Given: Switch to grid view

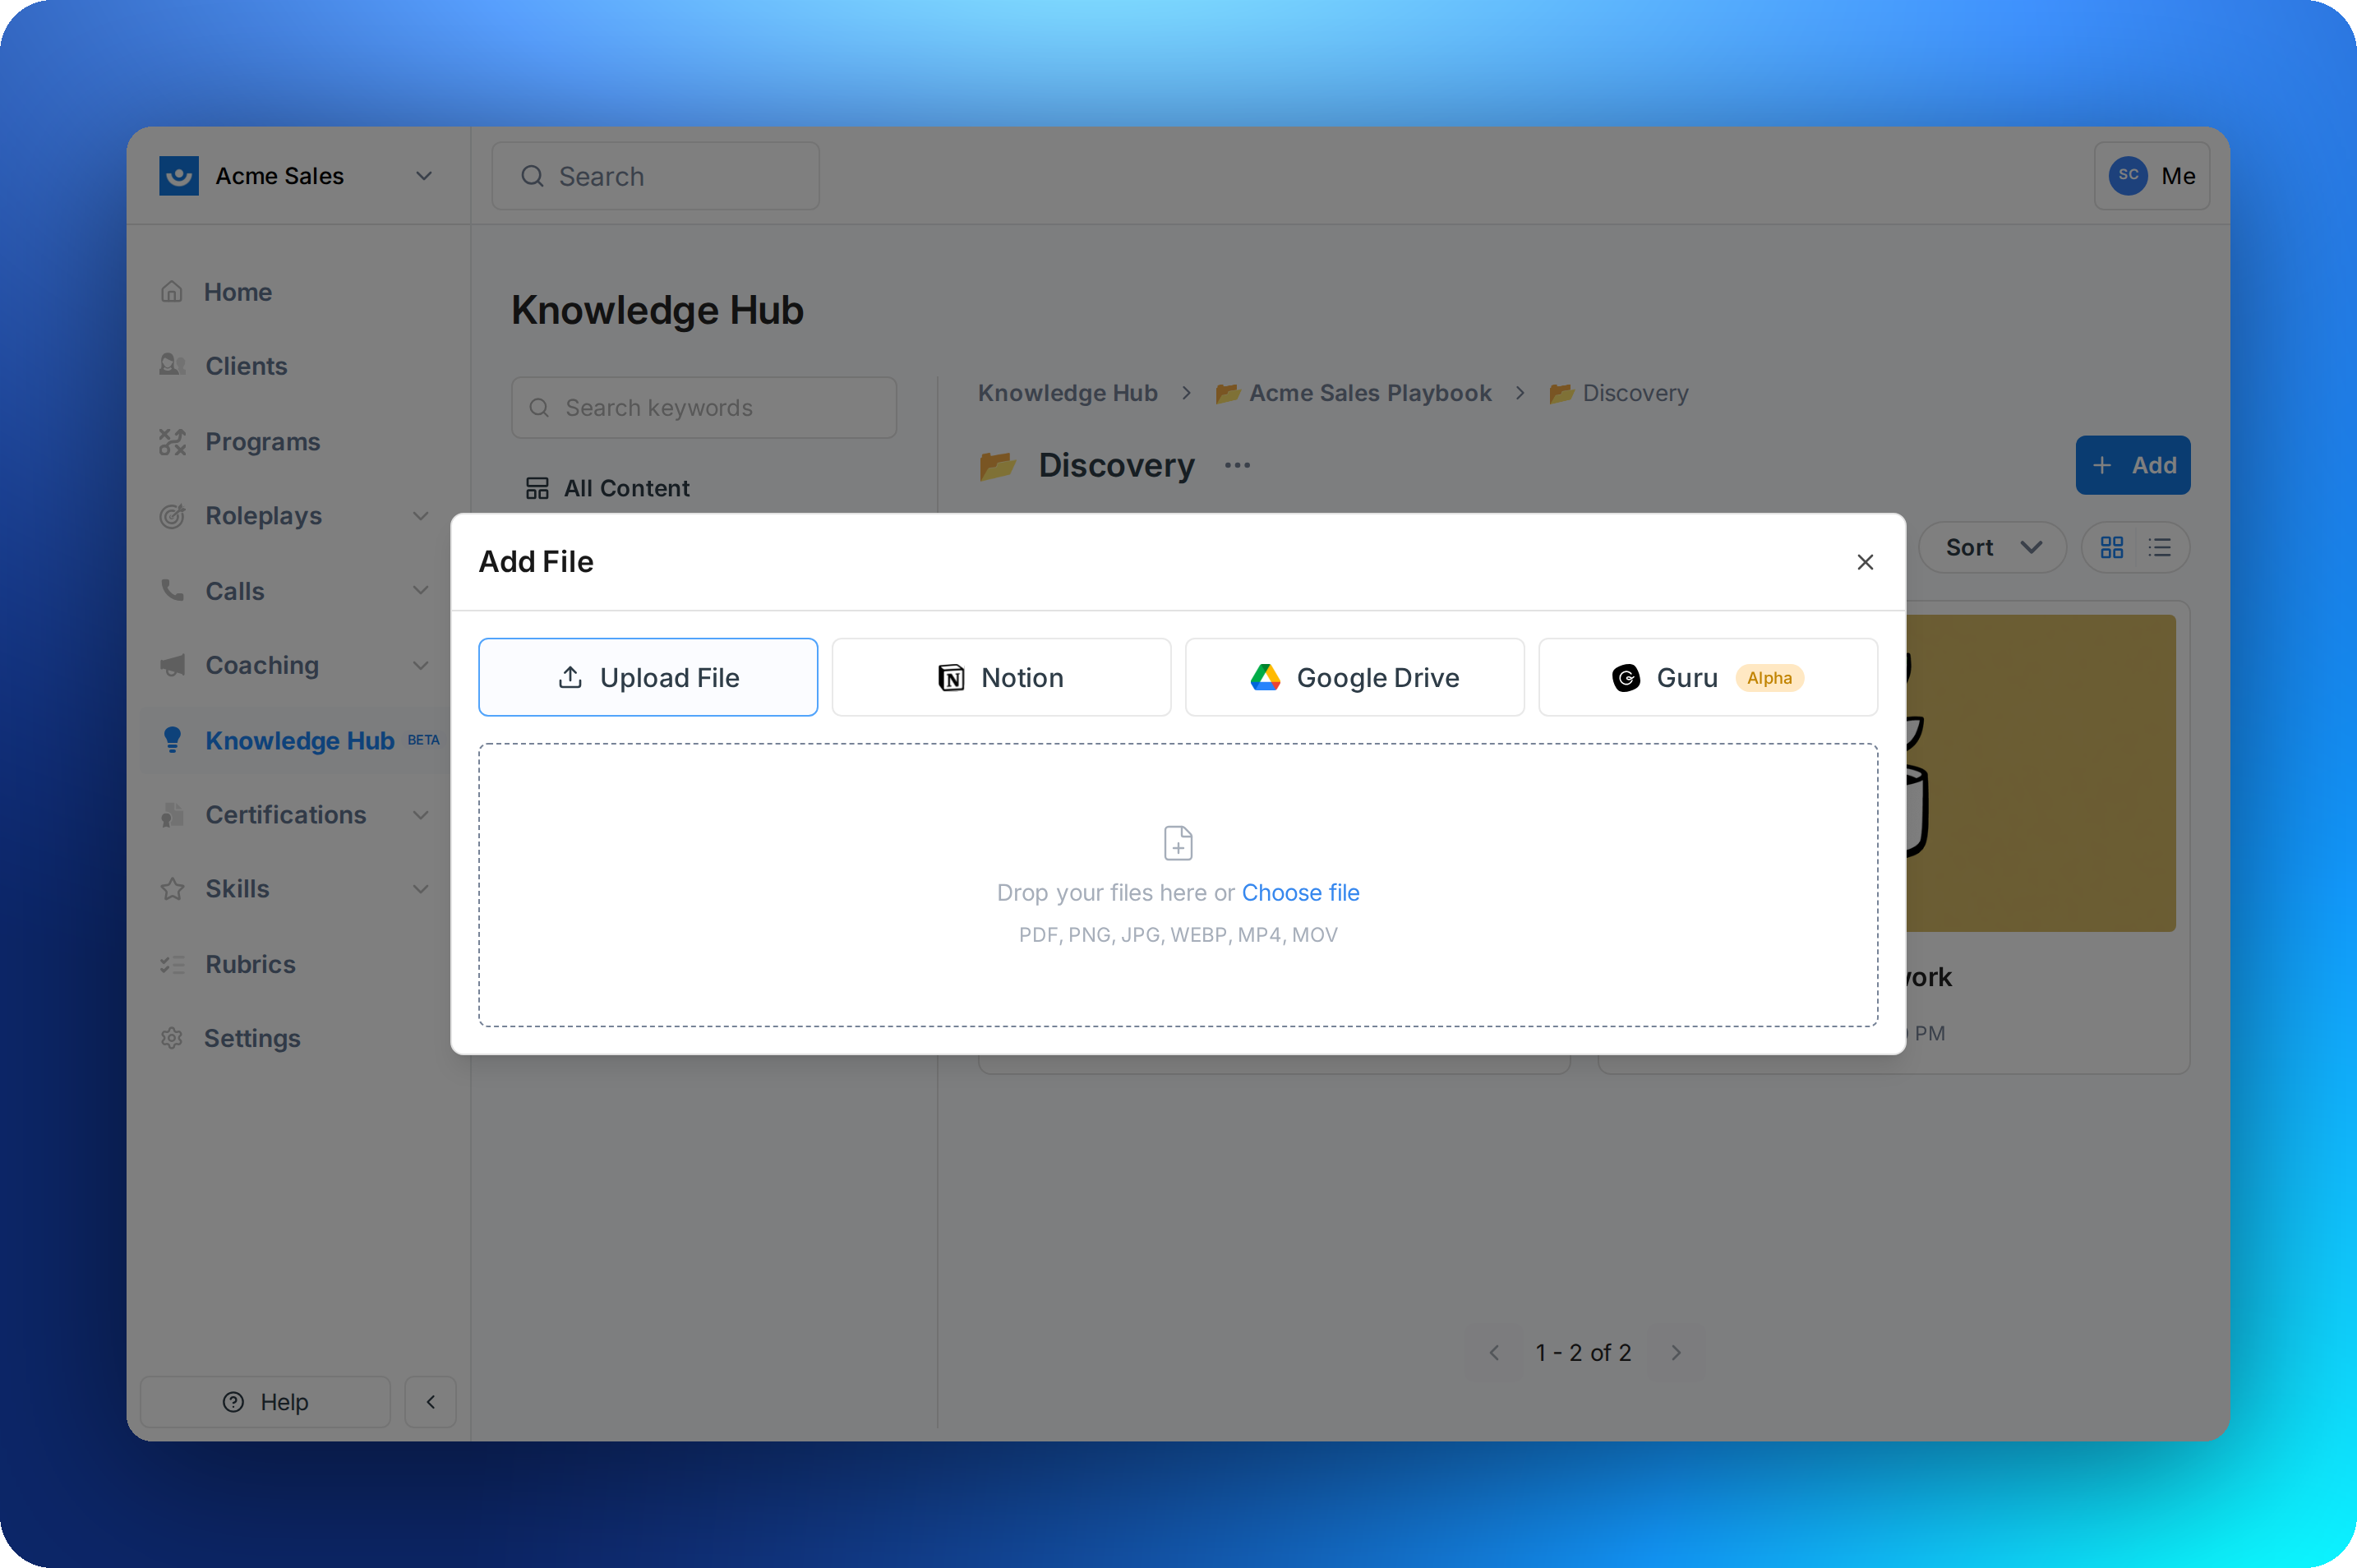Looking at the screenshot, I should click(x=2111, y=547).
